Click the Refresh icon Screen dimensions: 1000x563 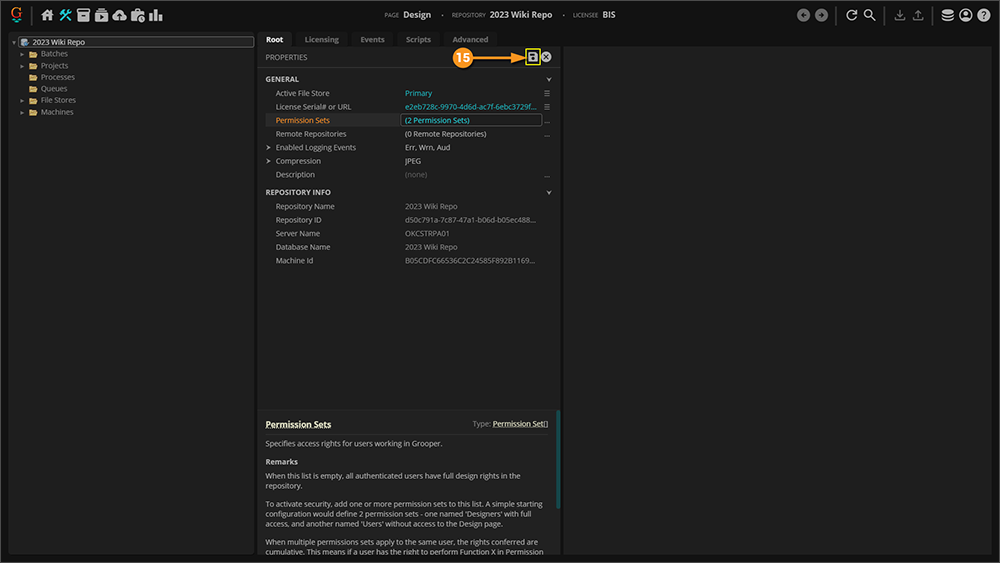pyautogui.click(x=851, y=15)
